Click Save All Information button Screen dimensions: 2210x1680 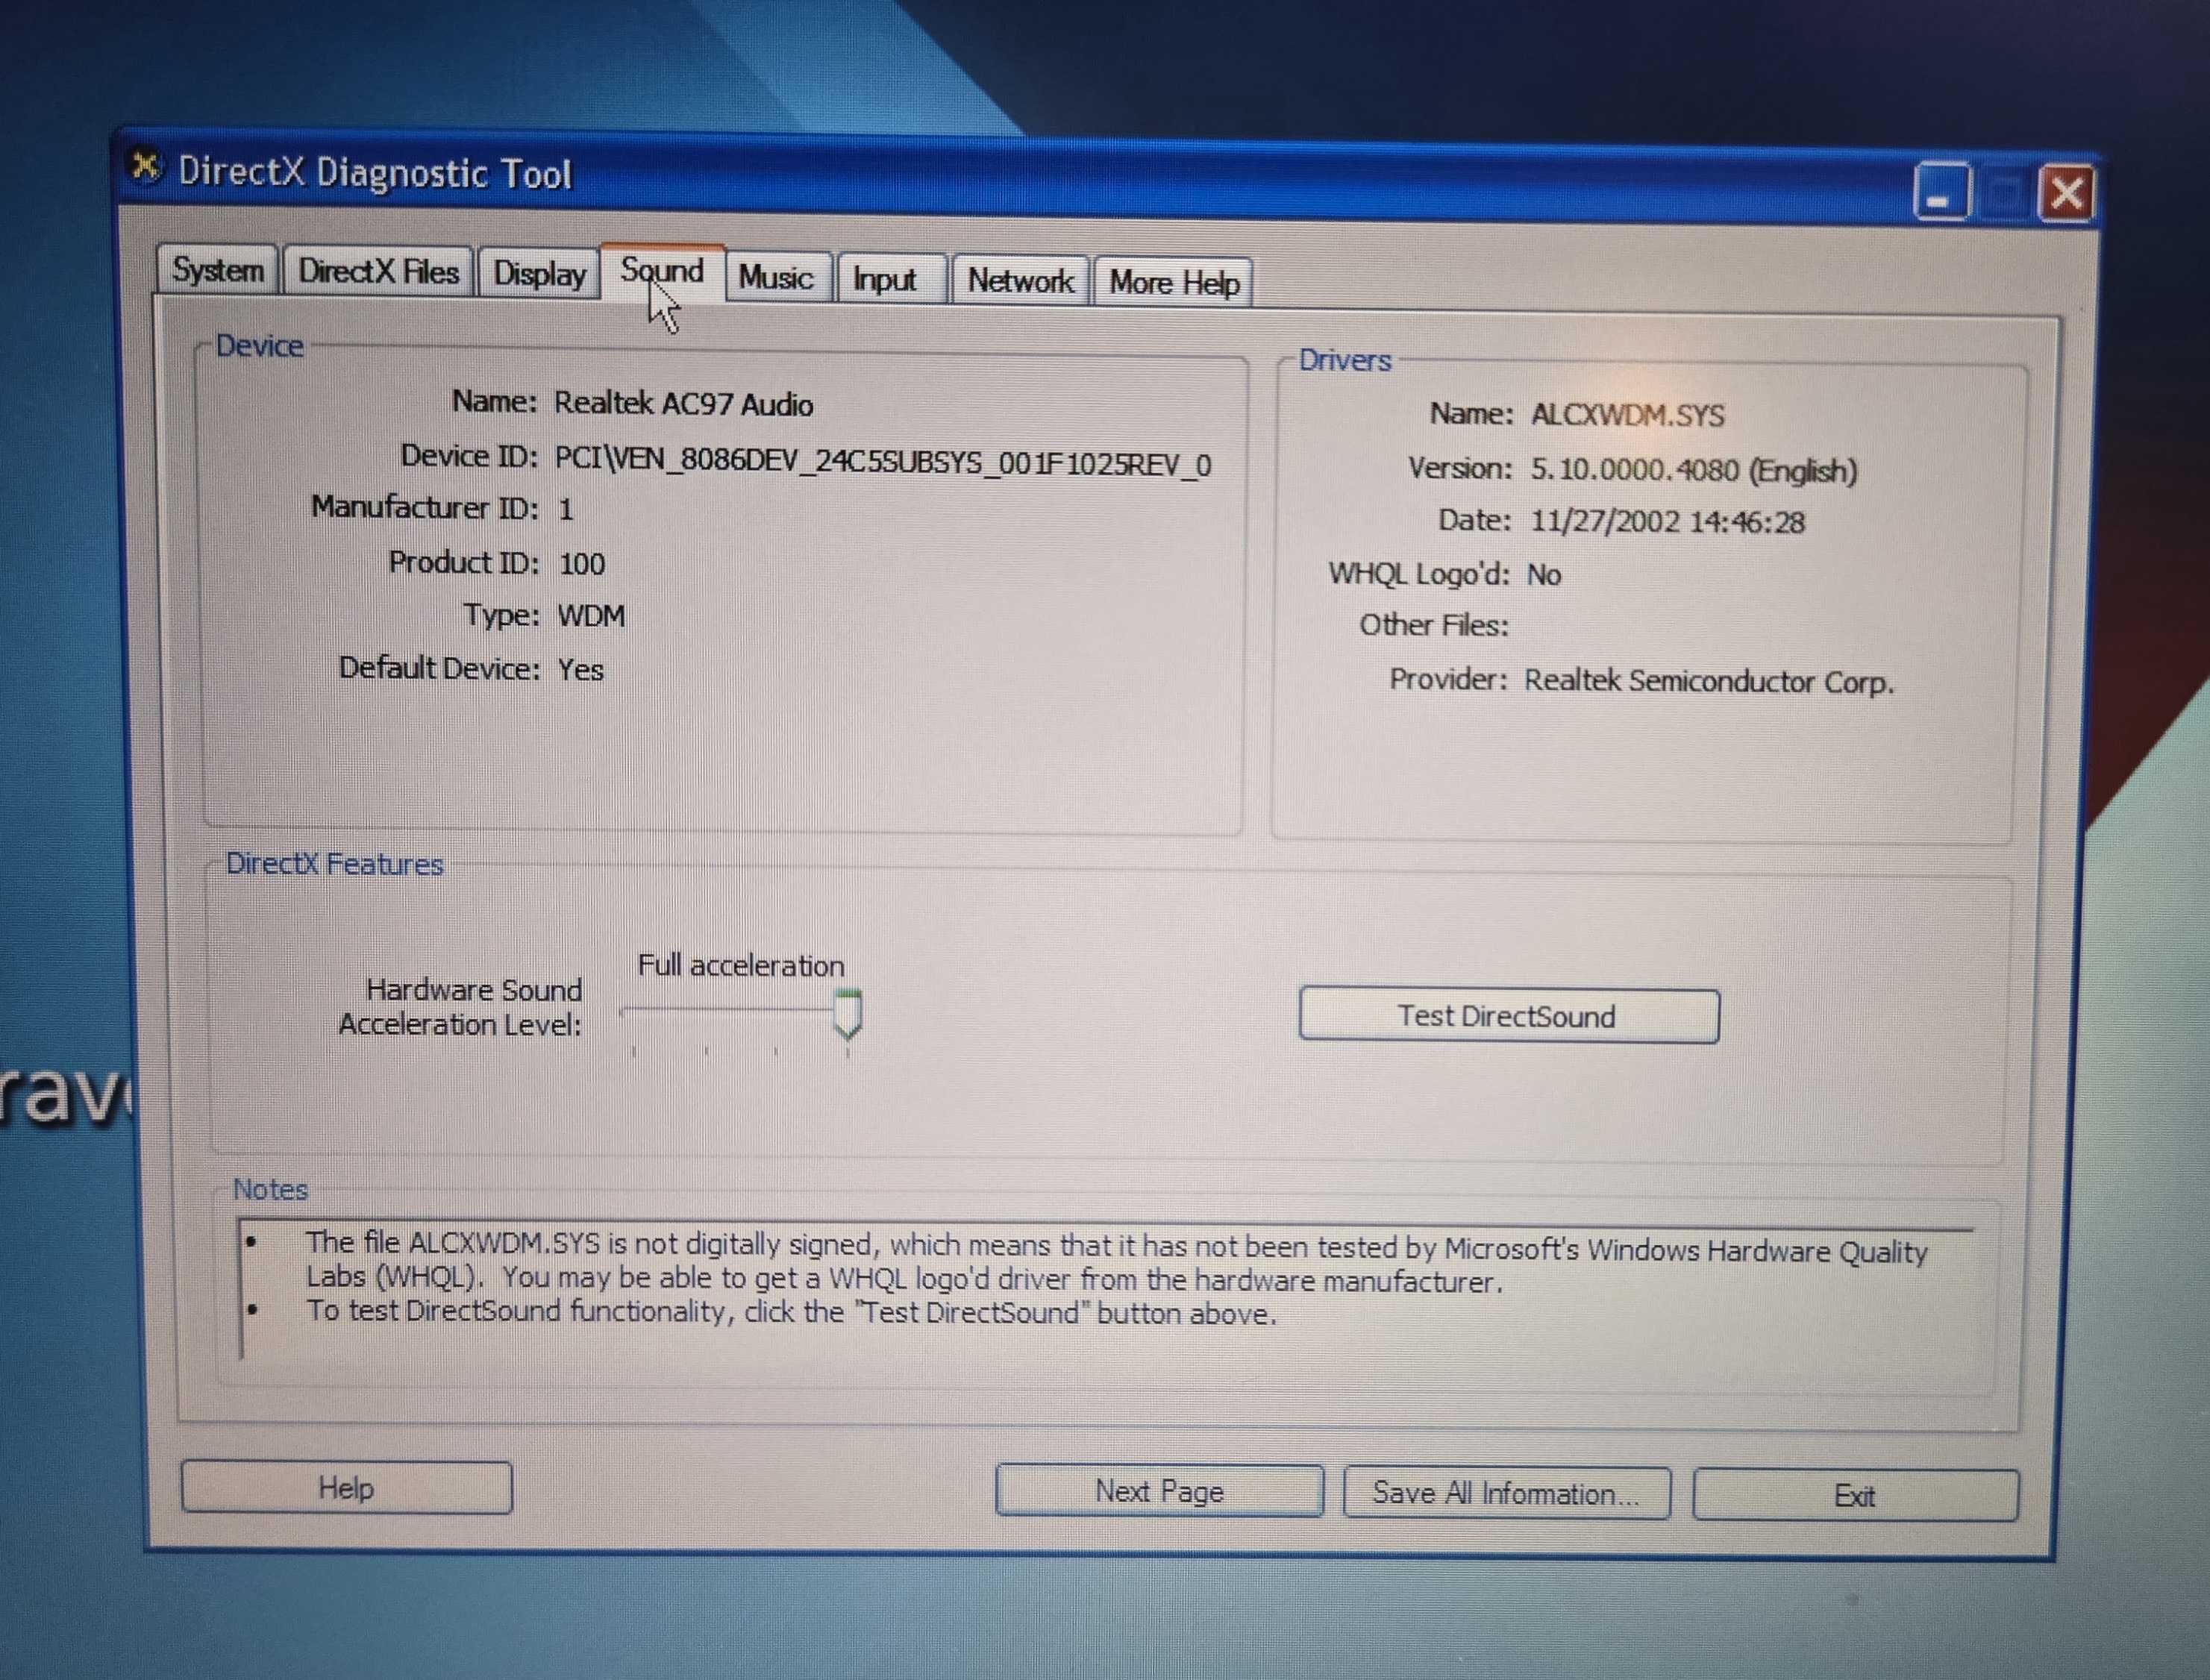[x=1505, y=1494]
